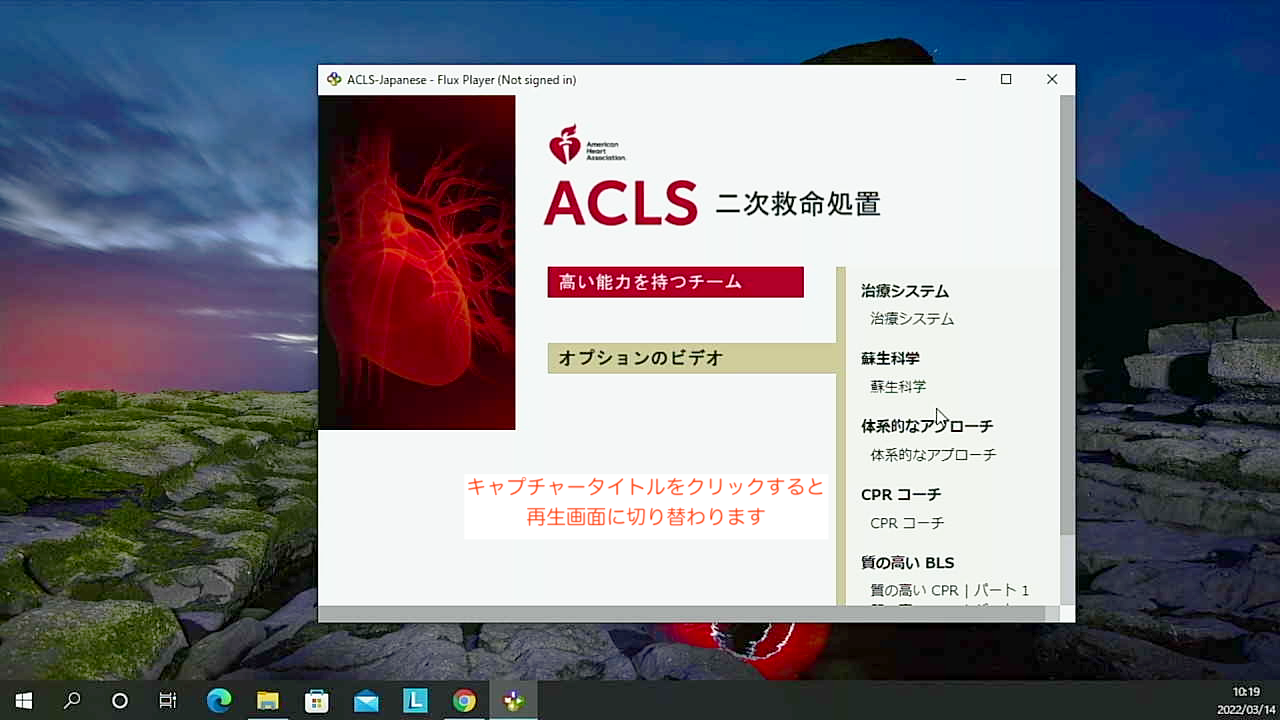The height and width of the screenshot is (720, 1280).
Task: Close the Flux Player window
Action: [1052, 79]
